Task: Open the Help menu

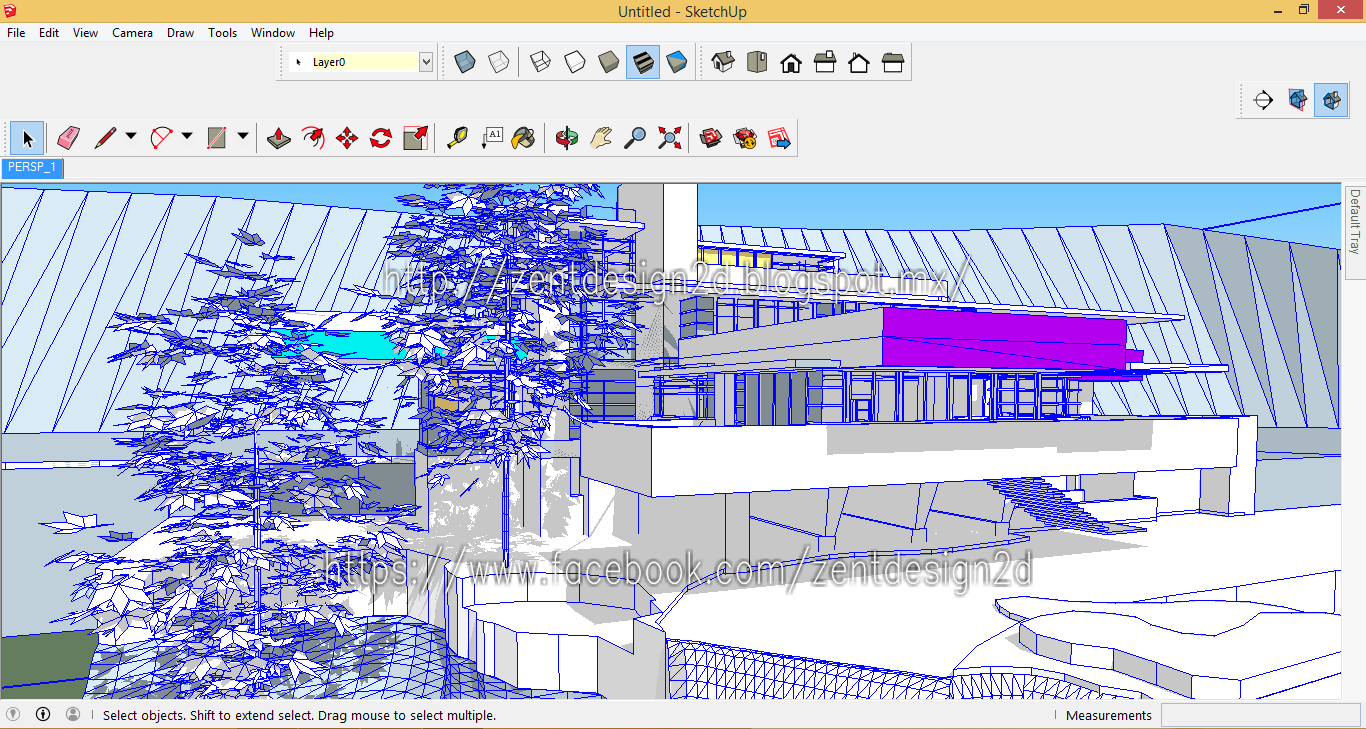Action: click(321, 33)
